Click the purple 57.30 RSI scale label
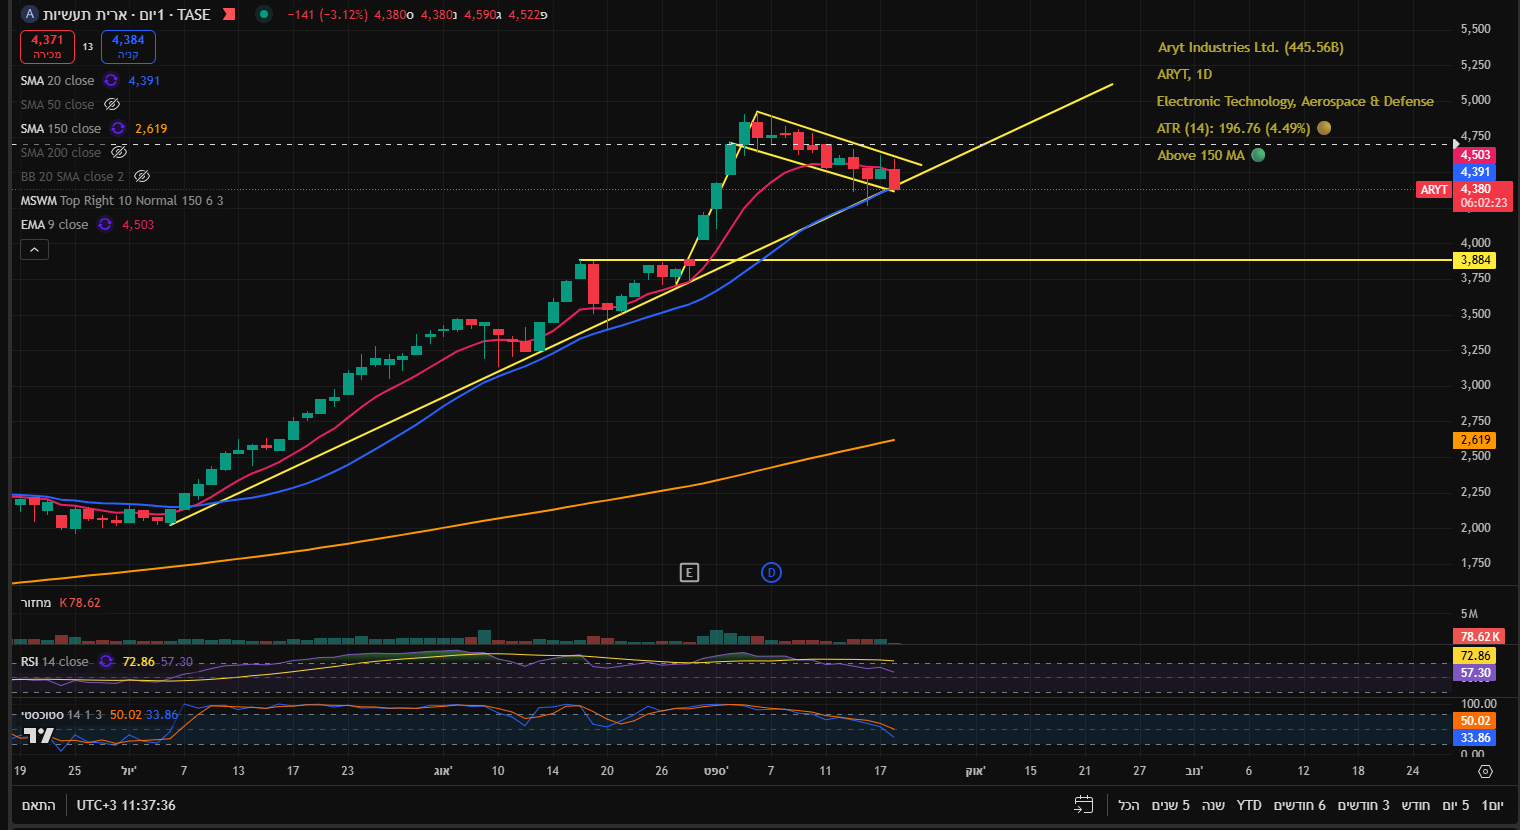 pos(1475,673)
